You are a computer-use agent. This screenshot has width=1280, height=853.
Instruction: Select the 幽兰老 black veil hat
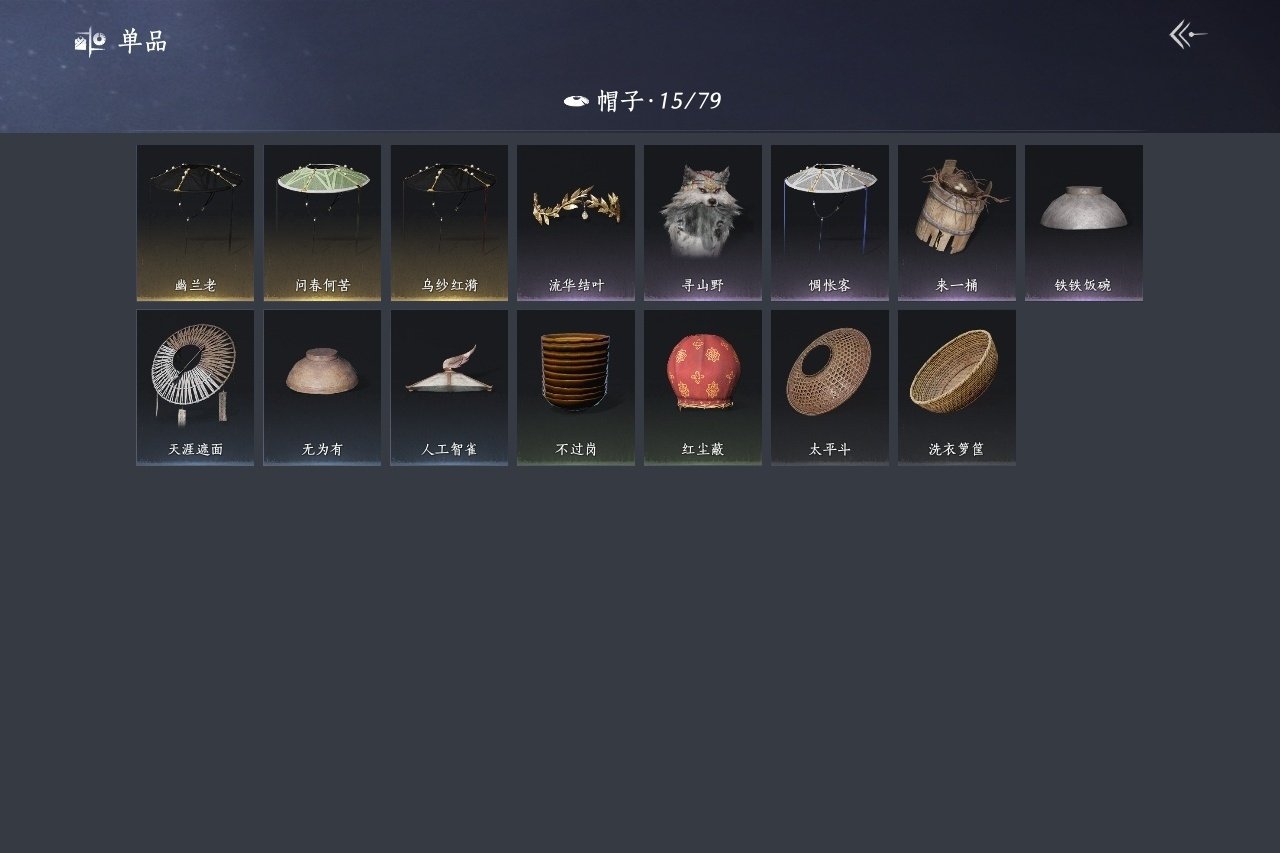tap(195, 223)
